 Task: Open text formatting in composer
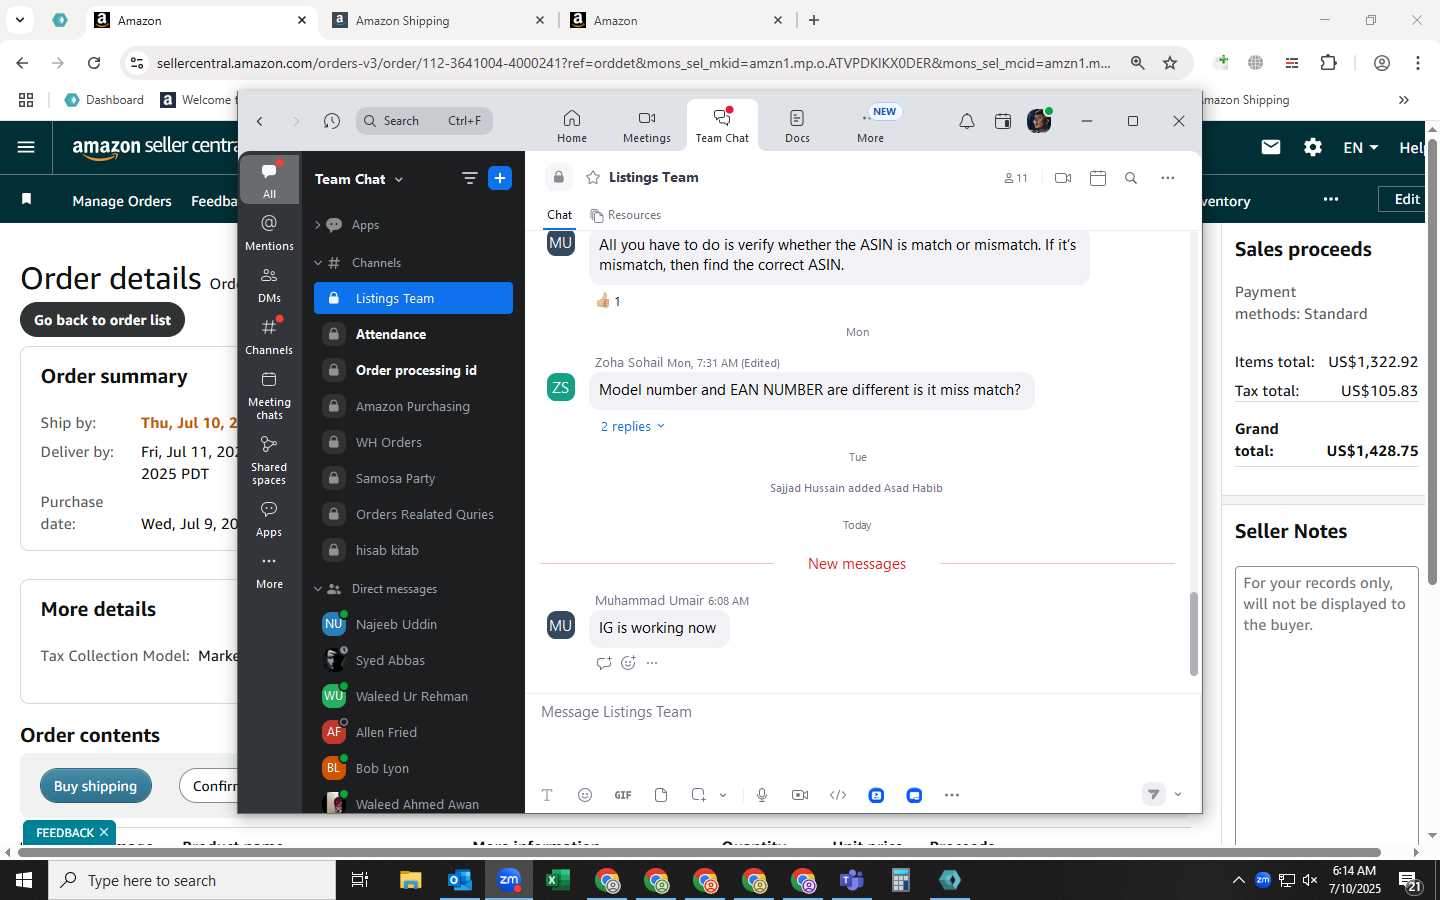(547, 795)
